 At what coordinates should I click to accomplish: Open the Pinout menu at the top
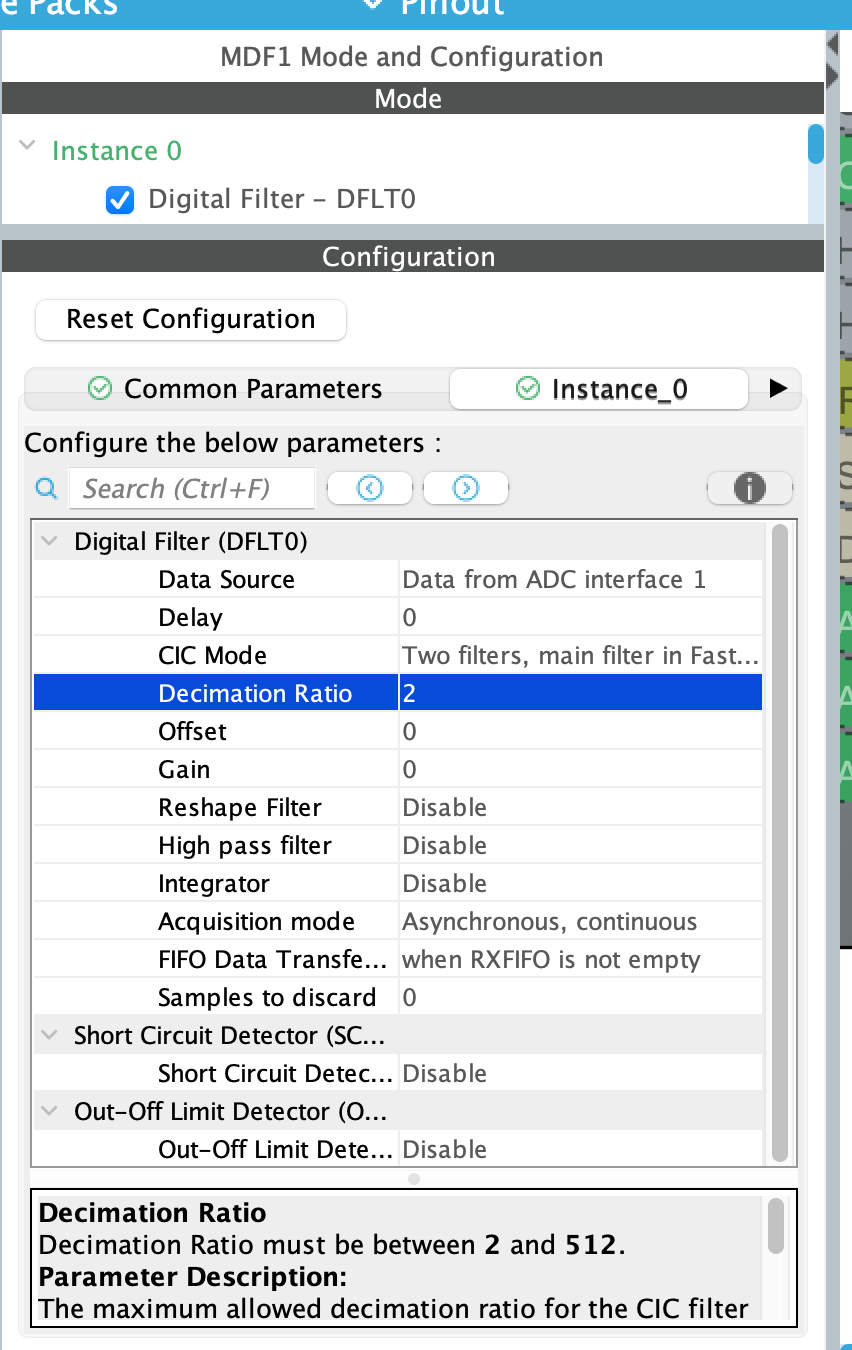[x=452, y=8]
